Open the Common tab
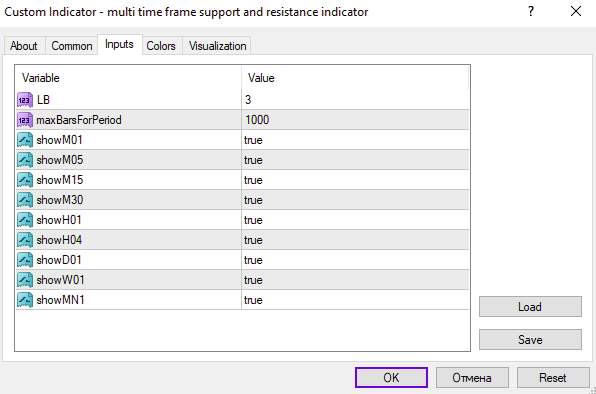596x394 pixels. pos(72,46)
